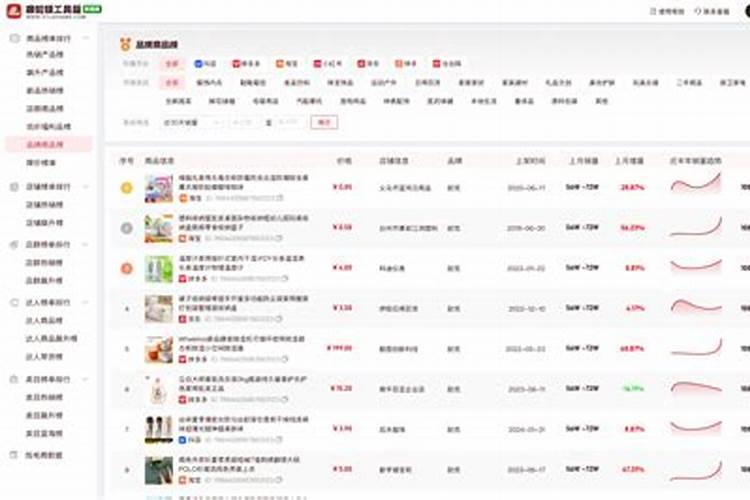Open the product title in the ¥199.00 row
Viewport: 750px width, 500px height.
coord(242,344)
